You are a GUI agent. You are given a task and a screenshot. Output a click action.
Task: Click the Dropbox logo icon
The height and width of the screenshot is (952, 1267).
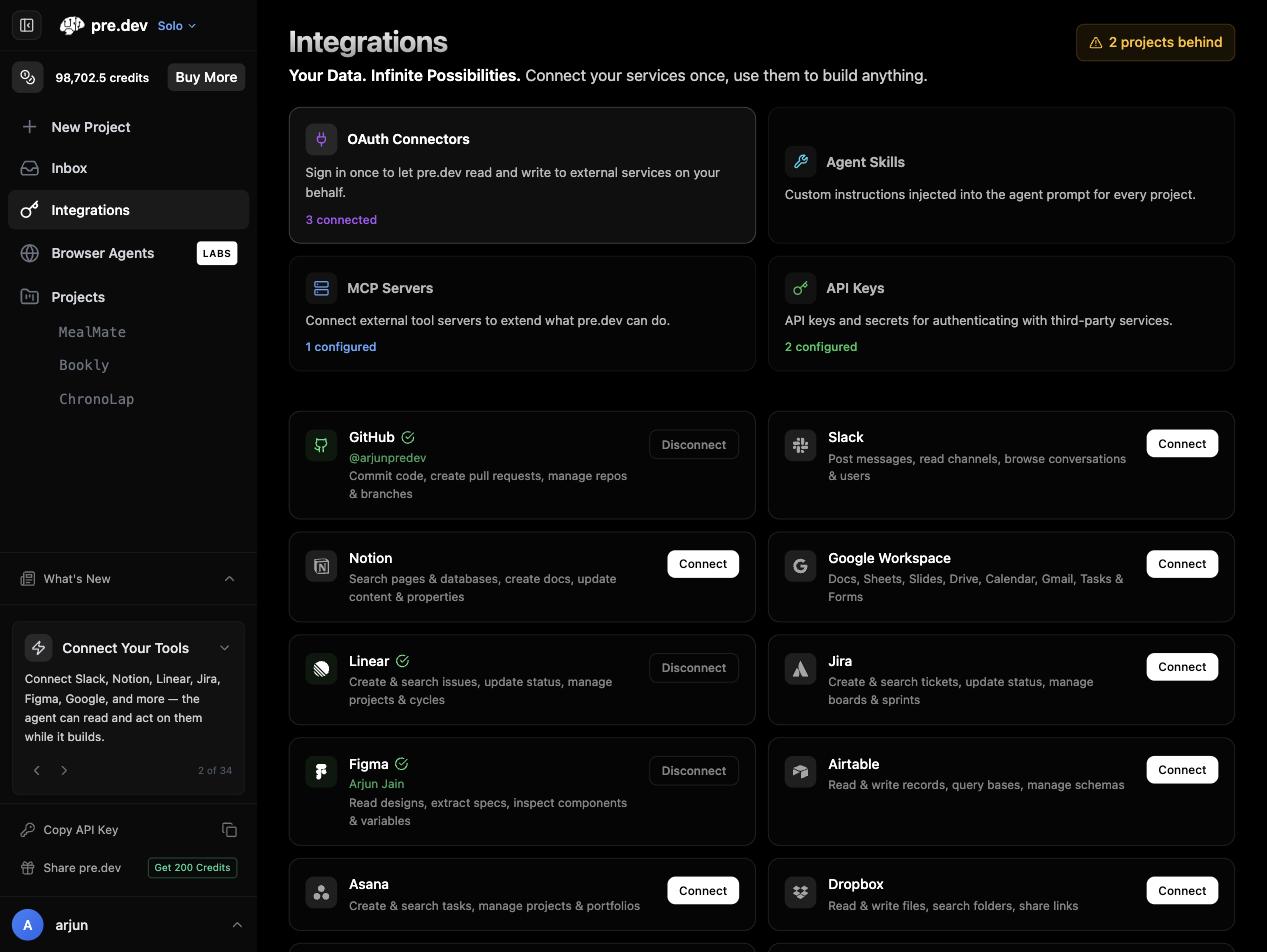pyautogui.click(x=800, y=892)
